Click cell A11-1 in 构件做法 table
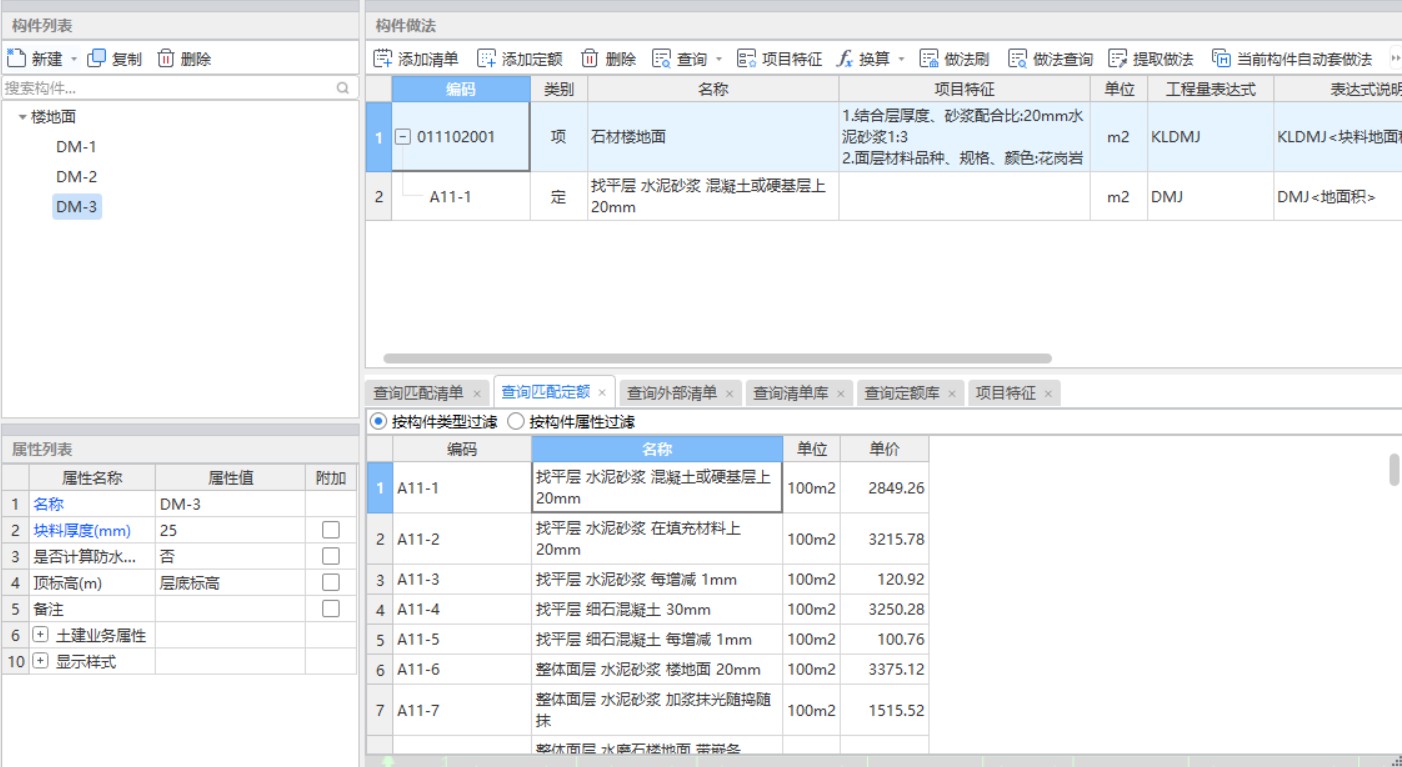This screenshot has width=1402, height=767. 460,197
